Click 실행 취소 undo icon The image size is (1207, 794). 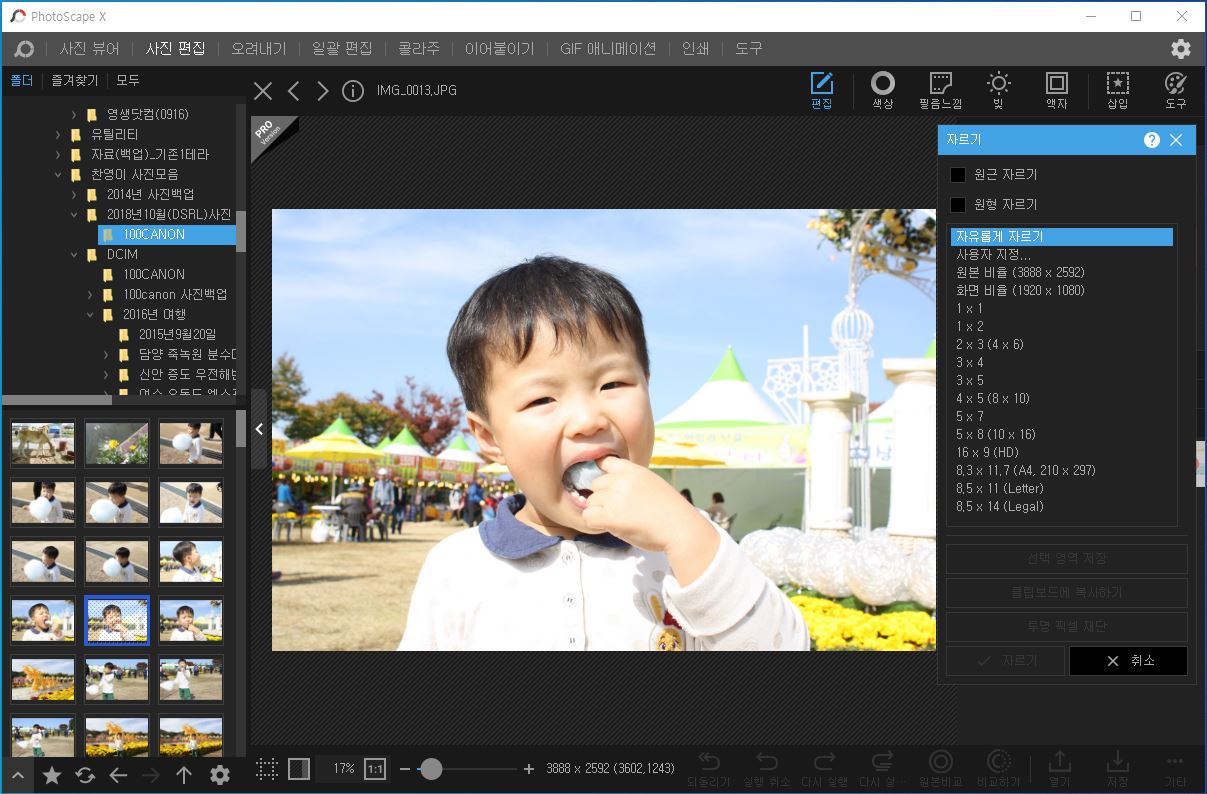click(767, 768)
